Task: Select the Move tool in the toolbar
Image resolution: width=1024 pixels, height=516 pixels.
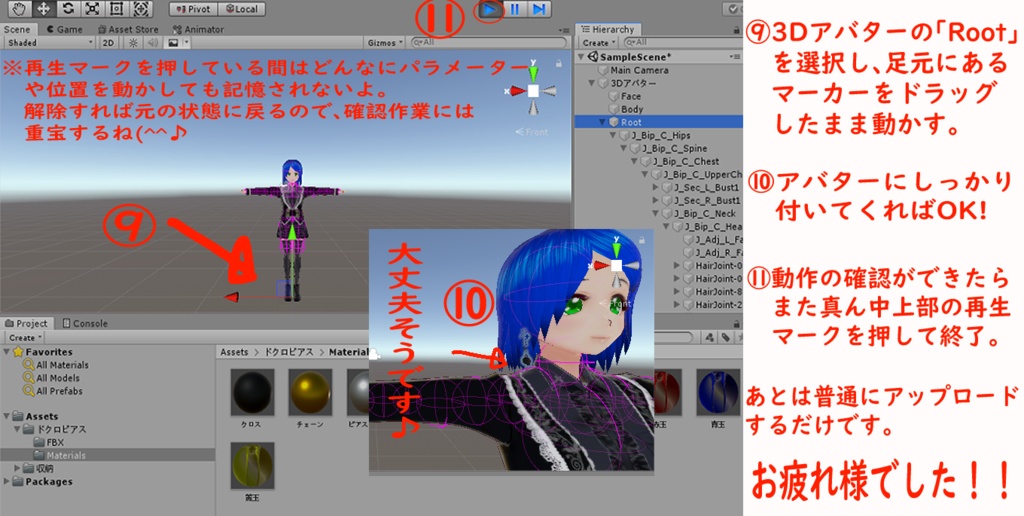Action: click(x=44, y=8)
